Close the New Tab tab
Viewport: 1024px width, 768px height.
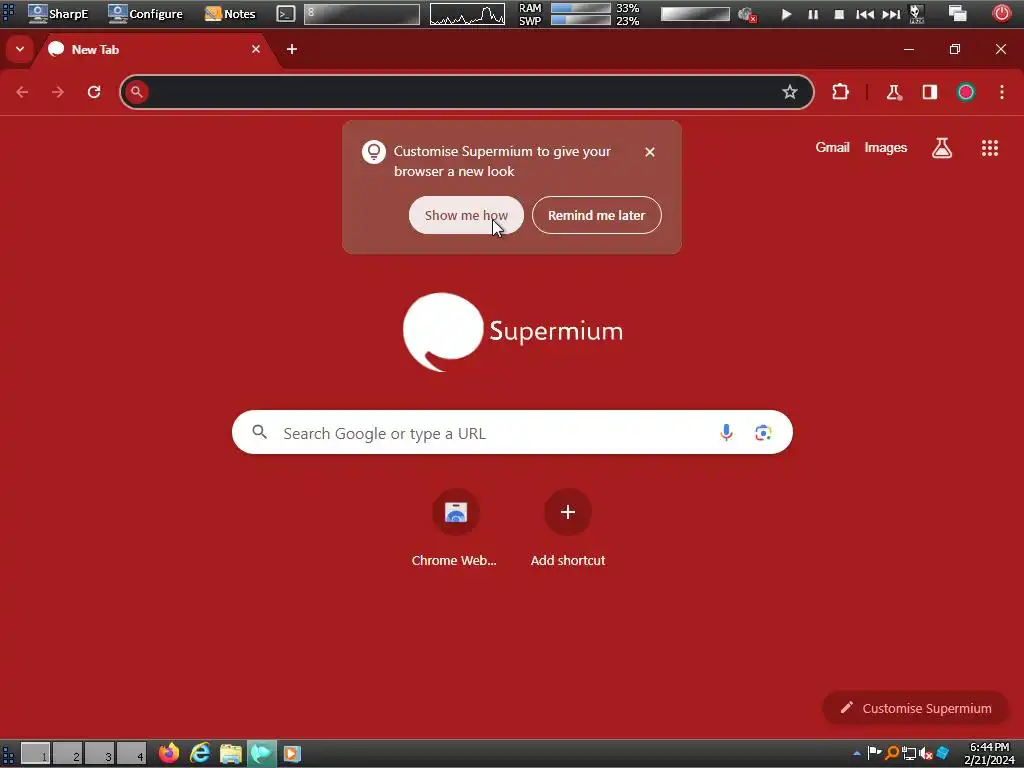point(256,49)
